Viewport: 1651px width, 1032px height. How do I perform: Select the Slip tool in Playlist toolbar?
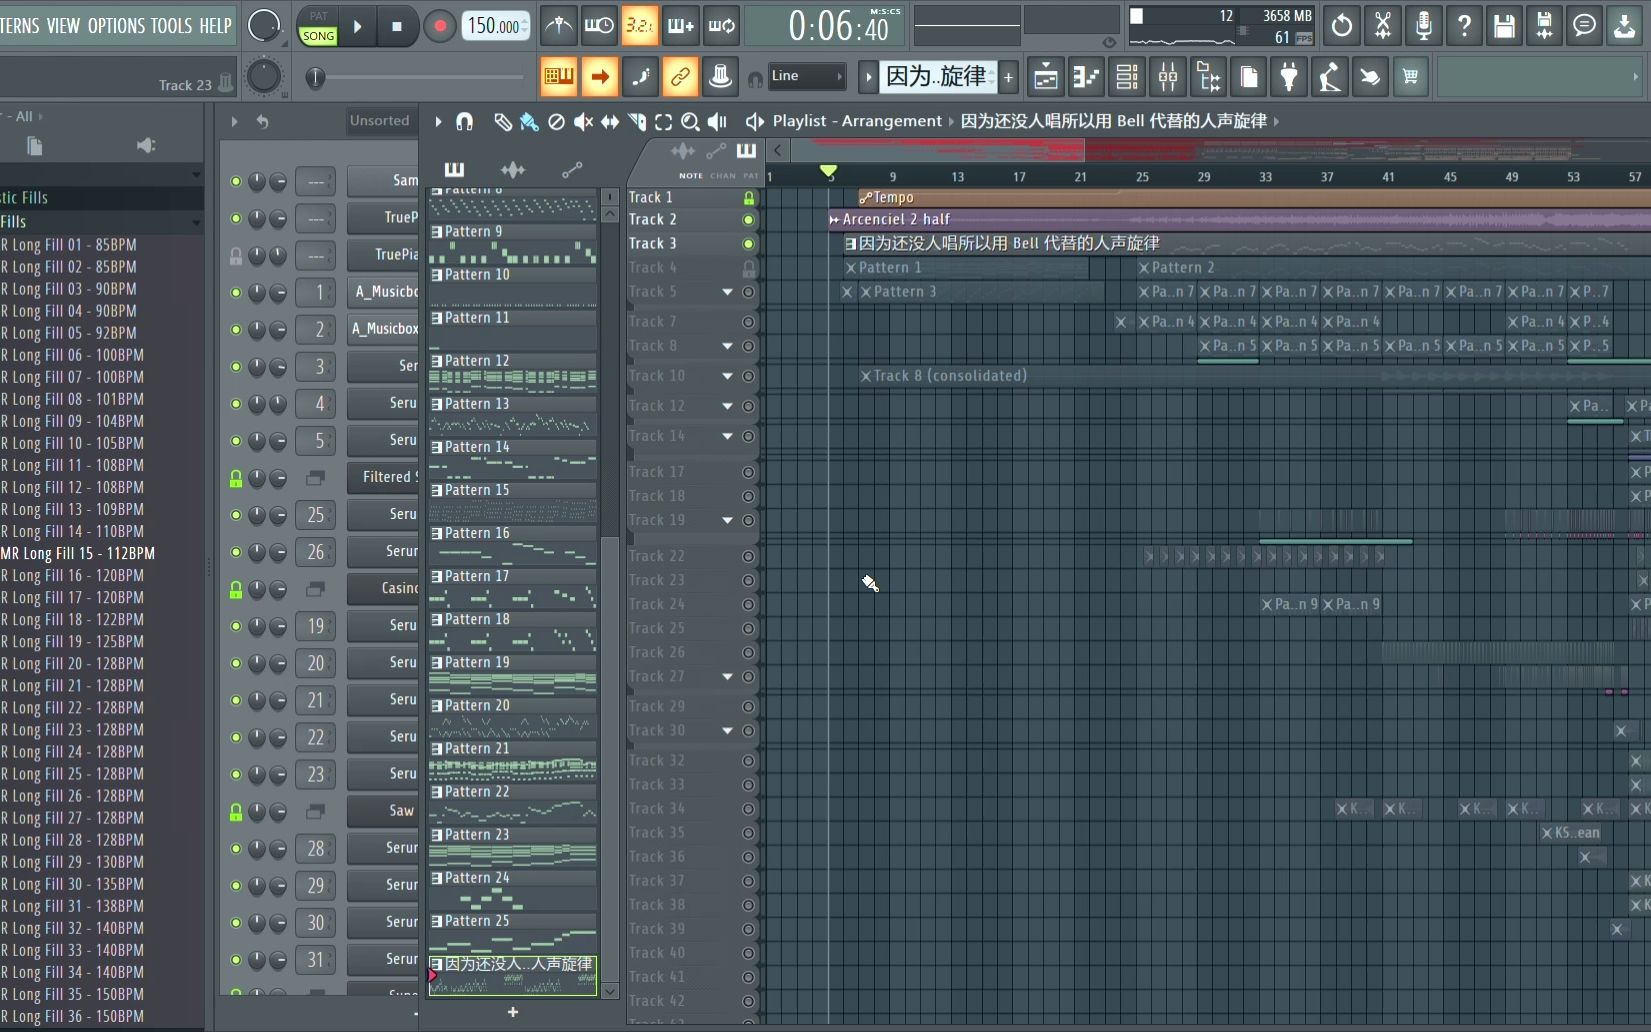click(610, 122)
